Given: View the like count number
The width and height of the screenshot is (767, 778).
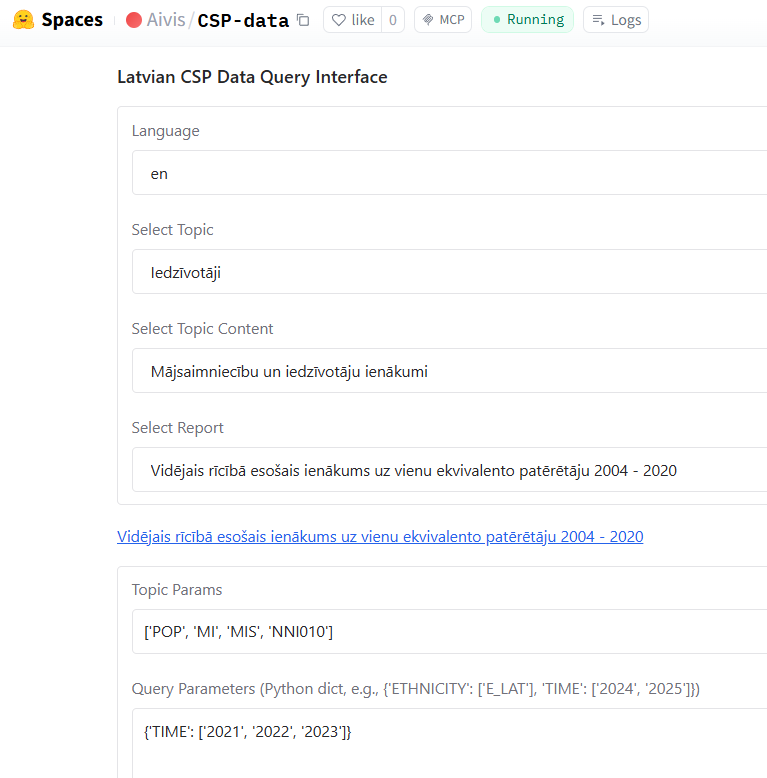Looking at the screenshot, I should [x=393, y=20].
